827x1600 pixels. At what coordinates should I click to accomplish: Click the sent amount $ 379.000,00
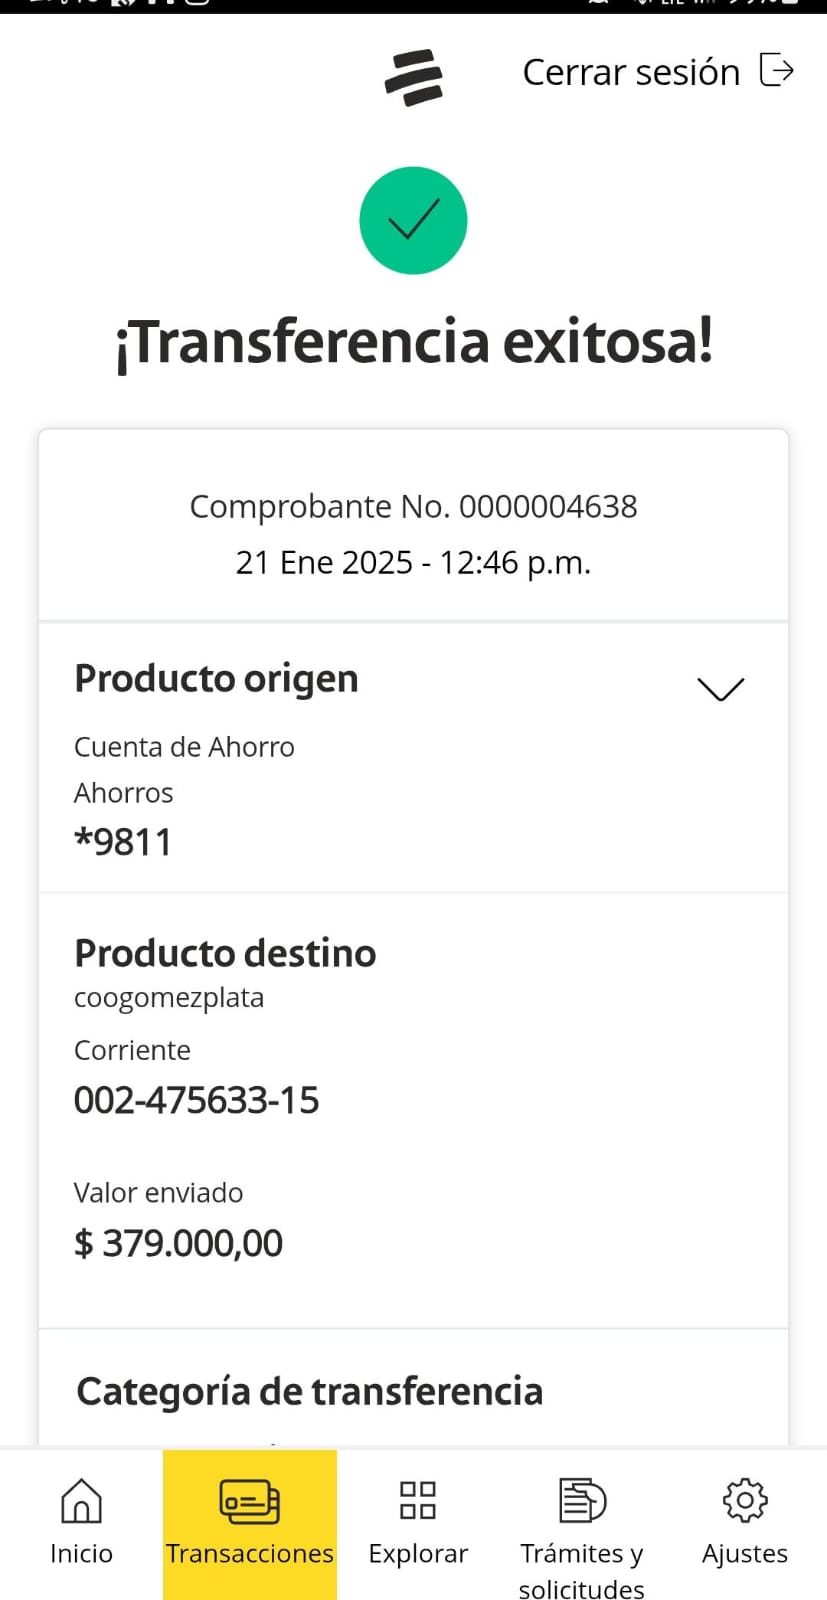(x=179, y=1243)
